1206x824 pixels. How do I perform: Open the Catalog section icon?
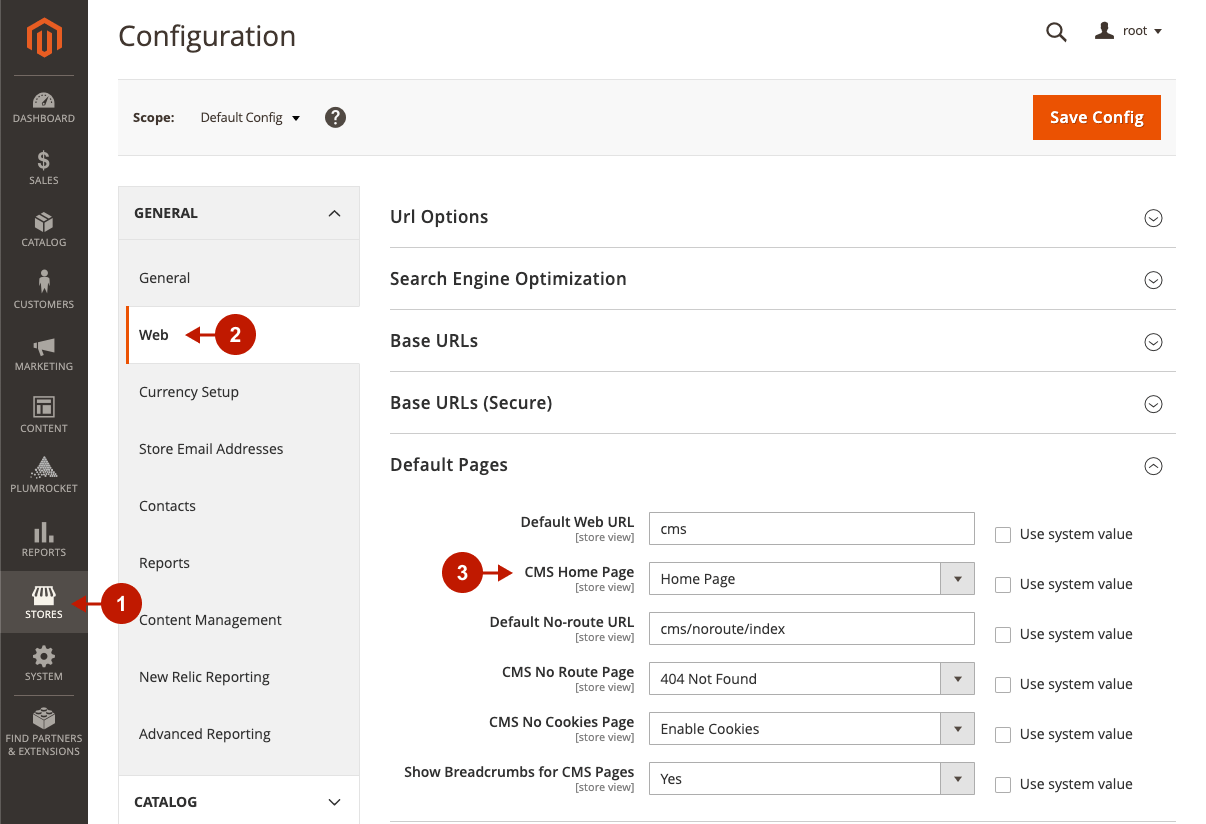point(43,231)
